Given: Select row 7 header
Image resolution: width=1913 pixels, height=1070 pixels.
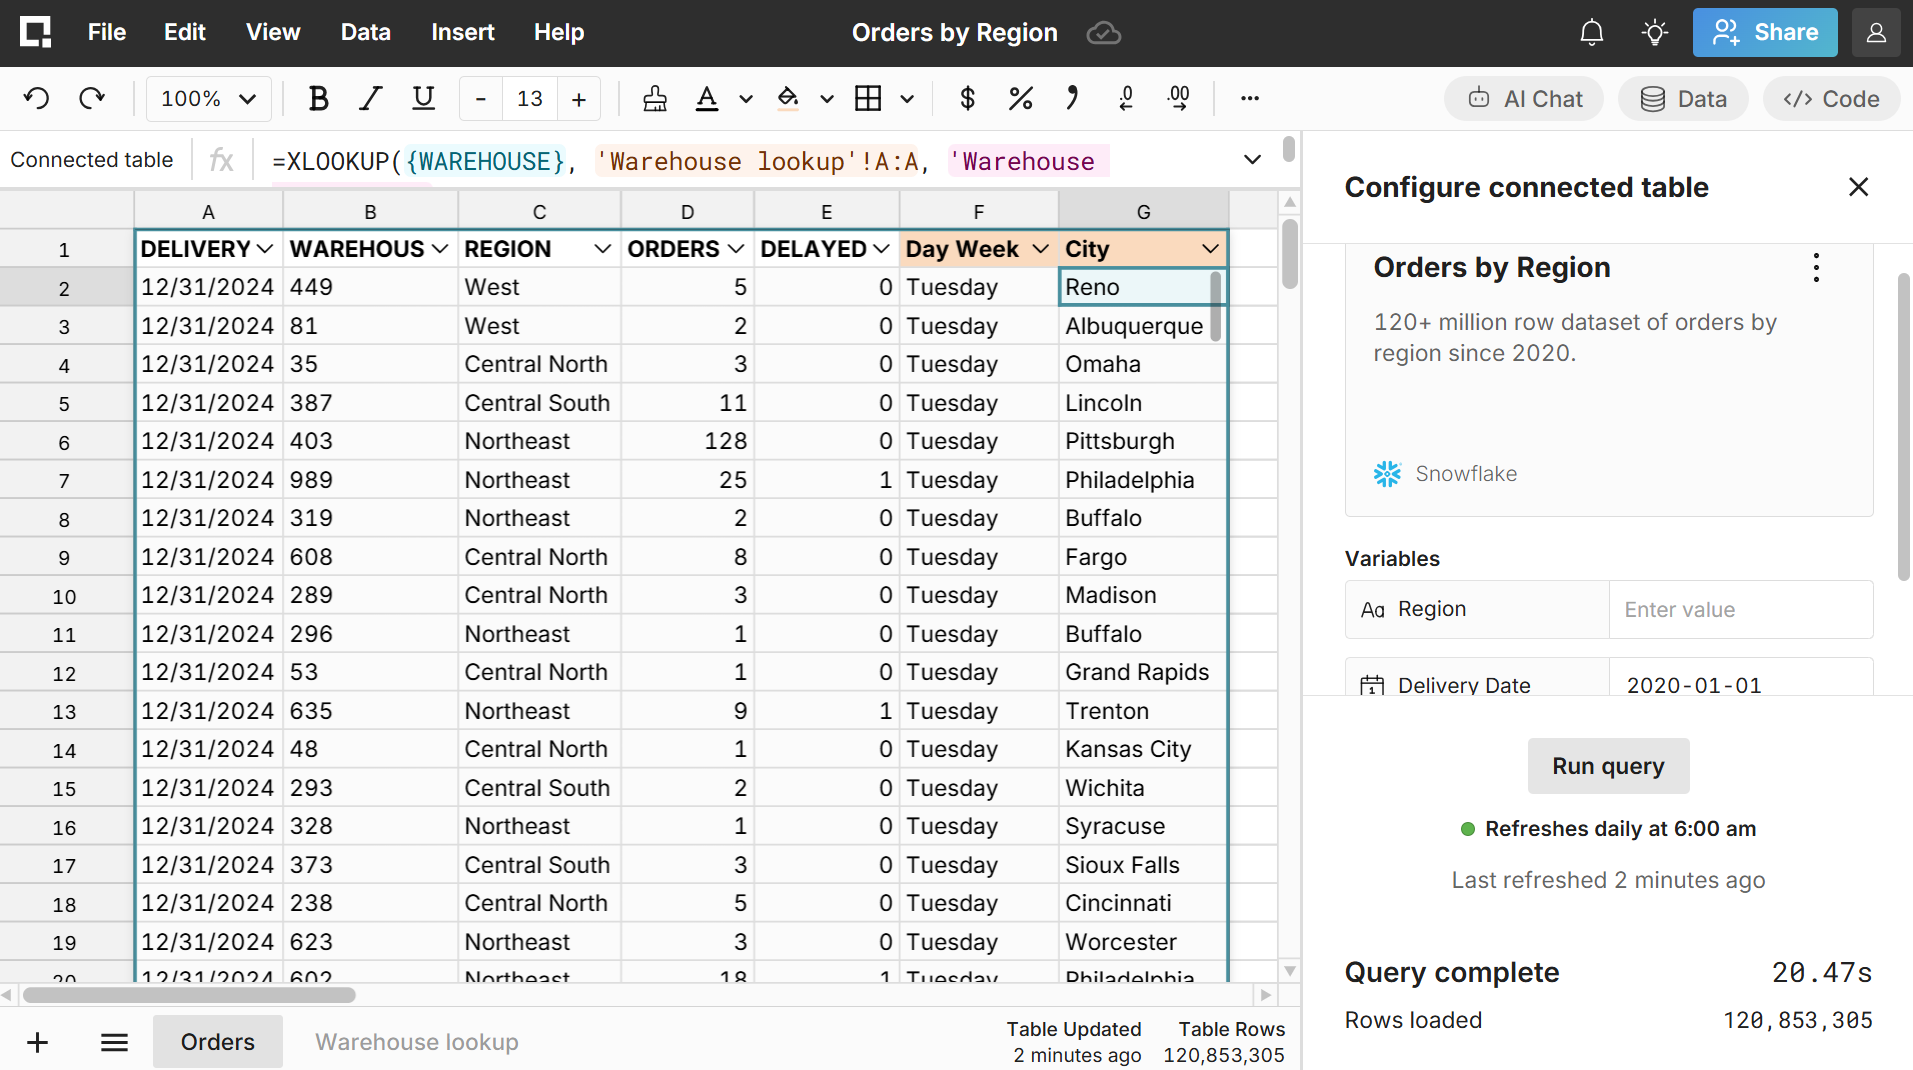Looking at the screenshot, I should click(65, 480).
